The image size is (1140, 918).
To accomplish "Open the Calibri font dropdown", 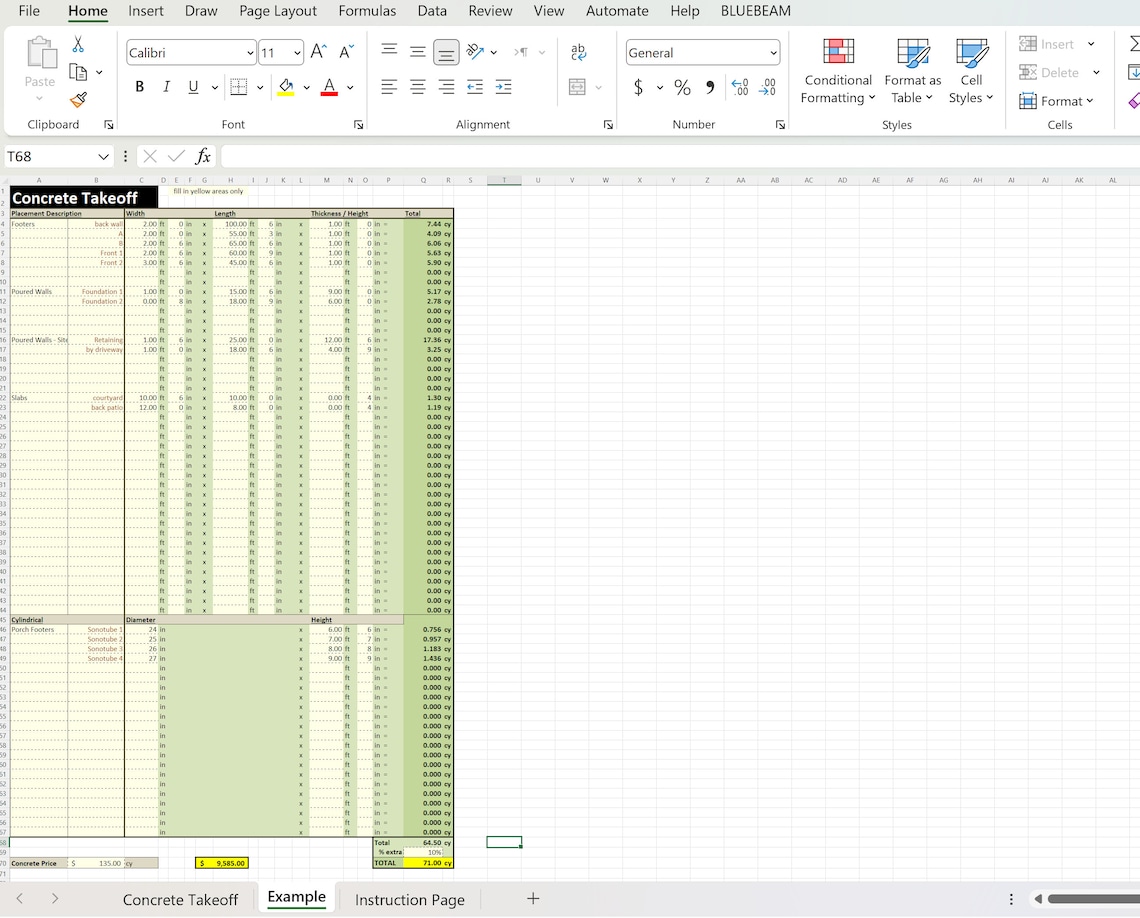I will tap(251, 52).
